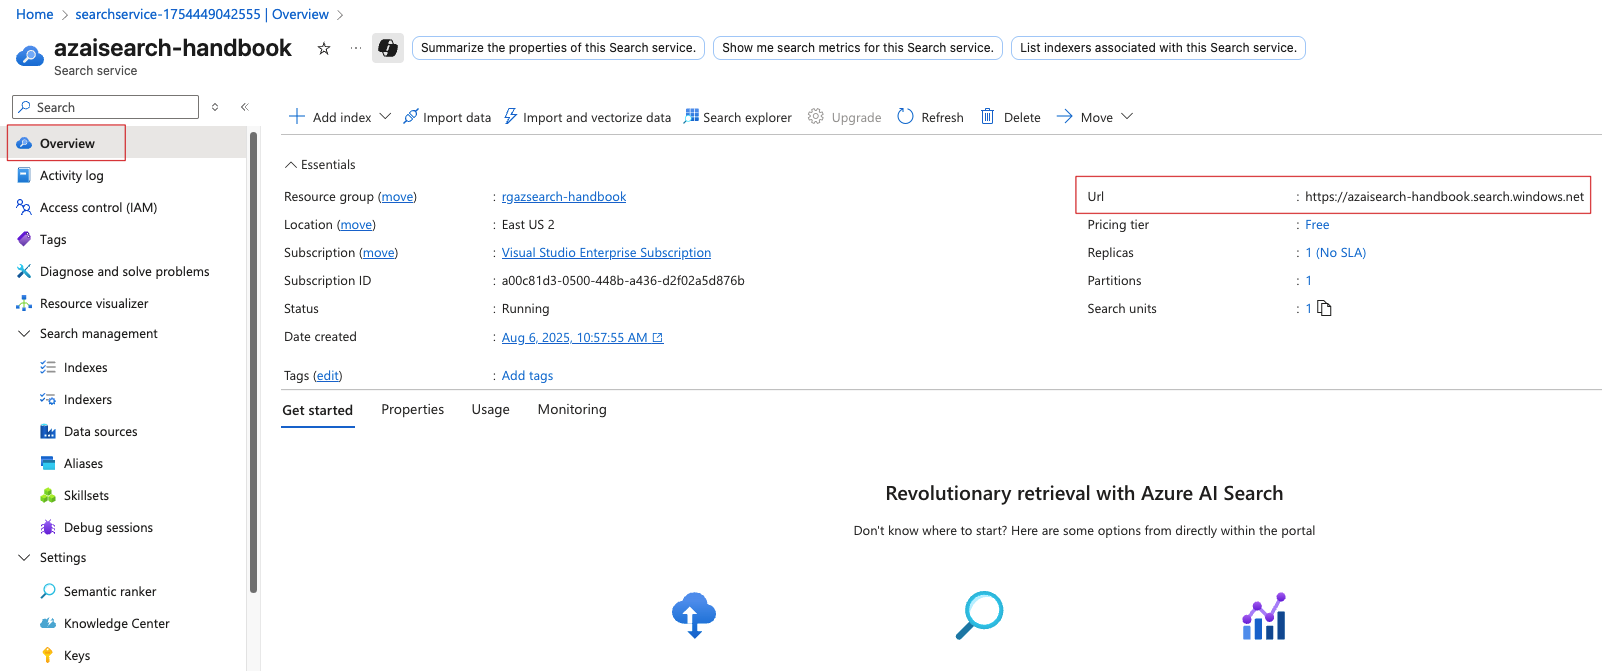Click the Tags icon in sidebar

(24, 239)
